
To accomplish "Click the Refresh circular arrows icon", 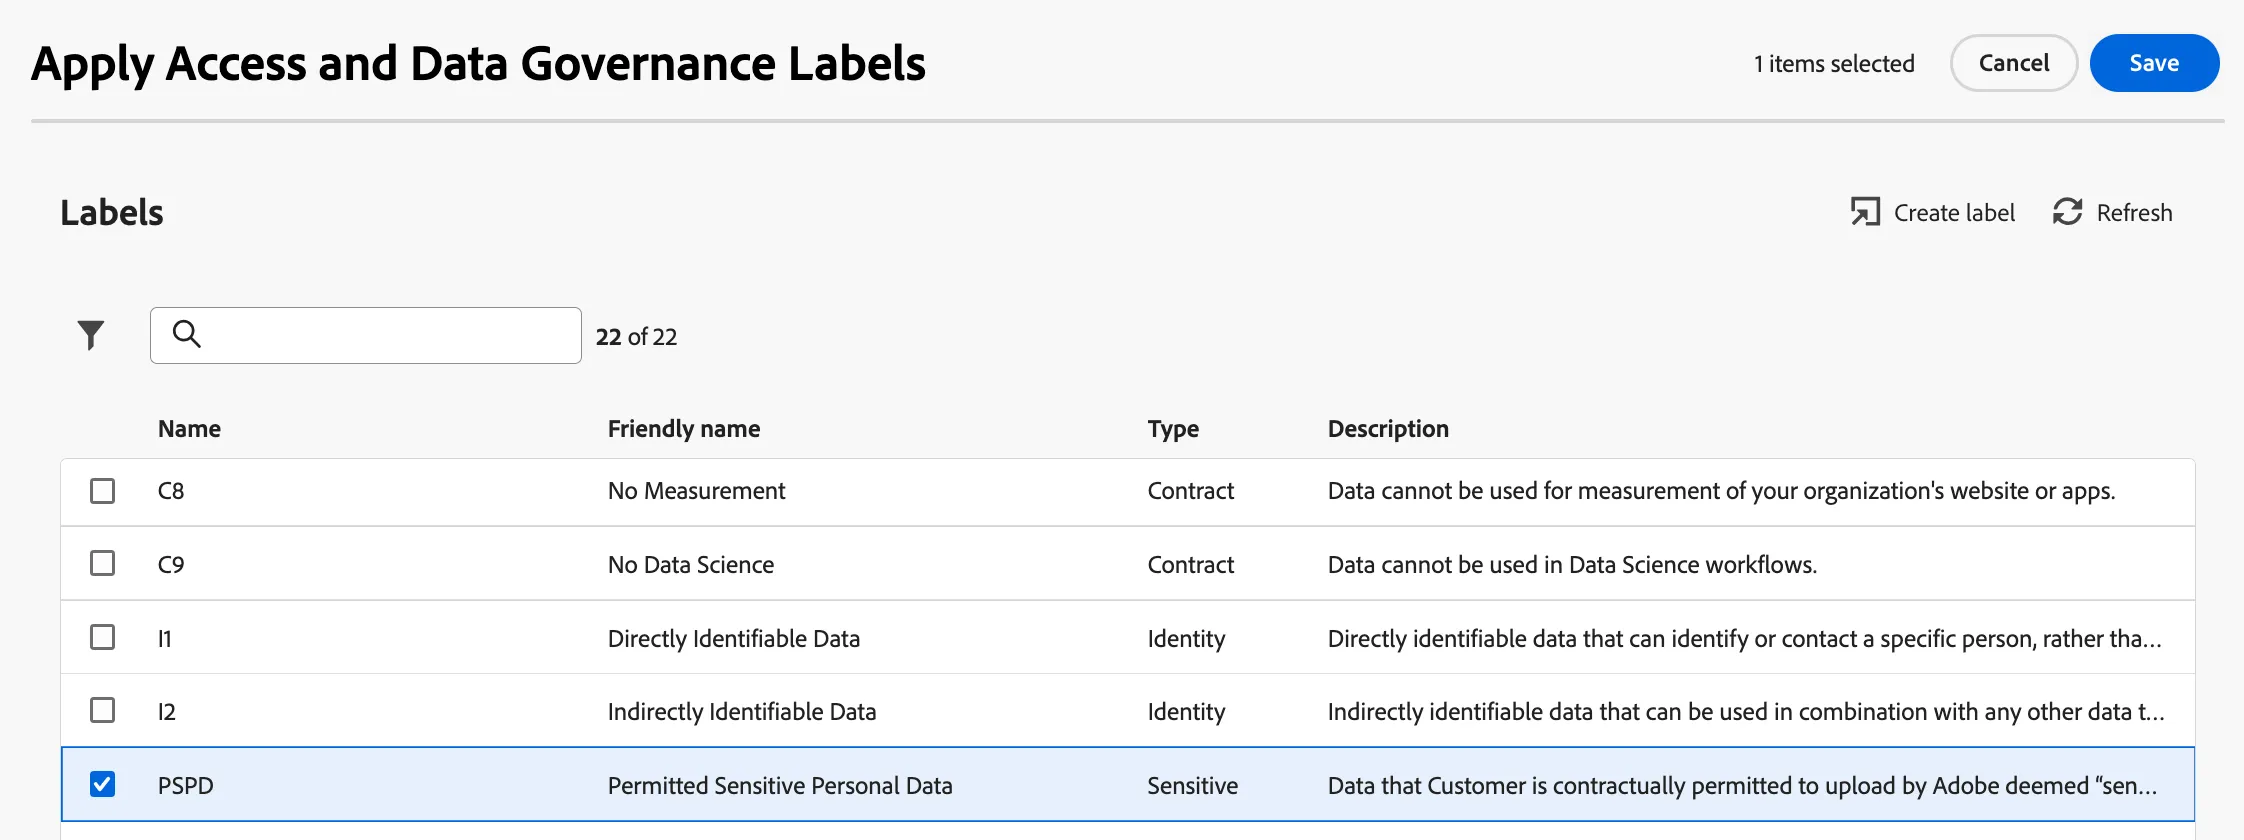I will [x=2068, y=212].
